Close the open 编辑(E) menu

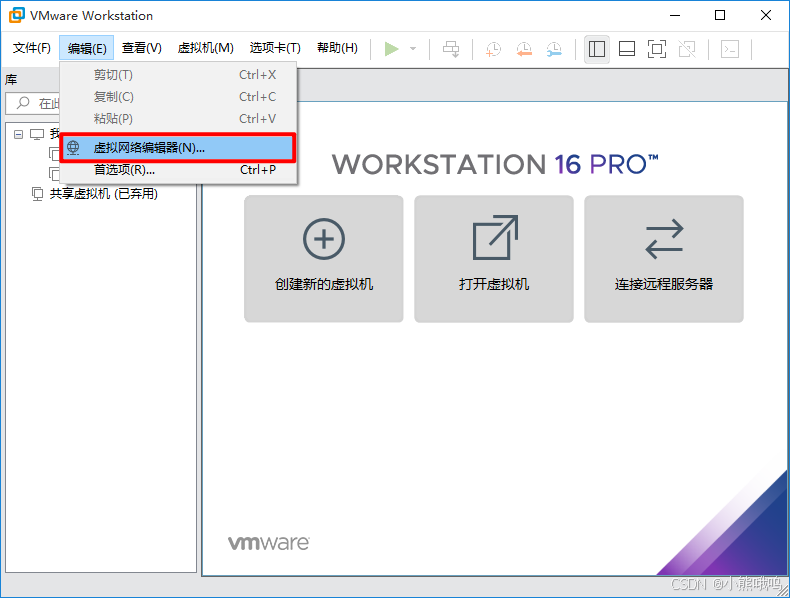click(87, 48)
